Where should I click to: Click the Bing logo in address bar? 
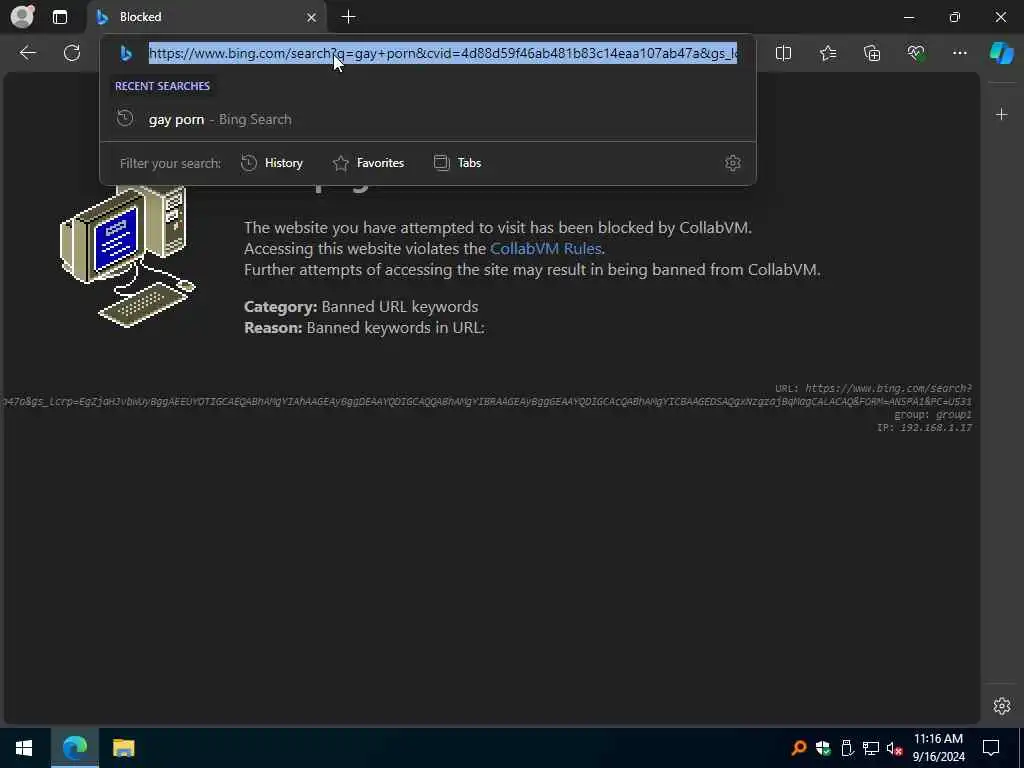pos(126,54)
